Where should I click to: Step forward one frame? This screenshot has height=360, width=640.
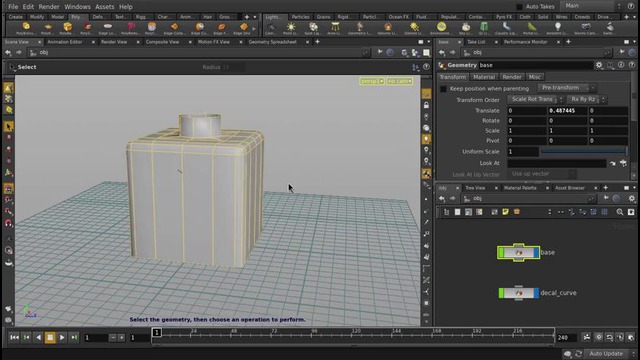74,338
